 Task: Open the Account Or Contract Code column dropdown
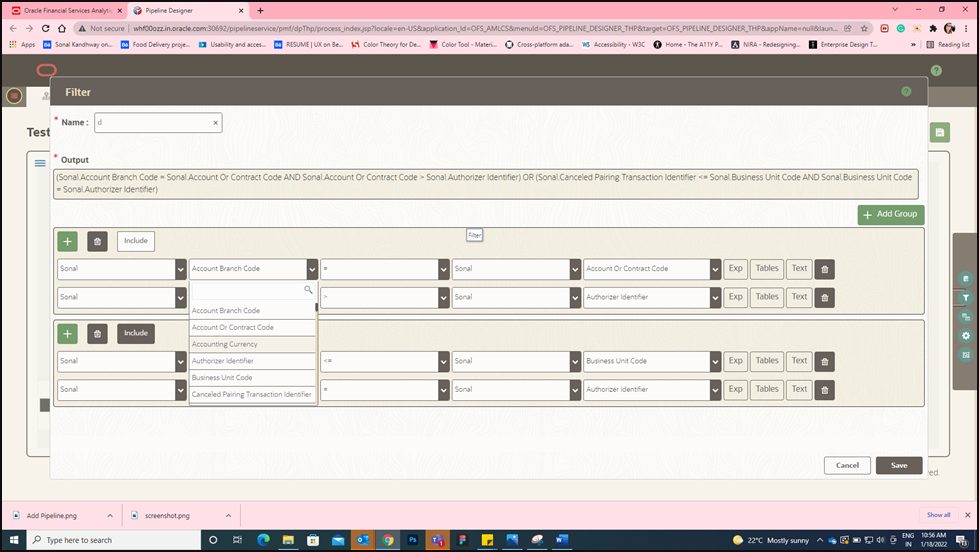coord(715,269)
